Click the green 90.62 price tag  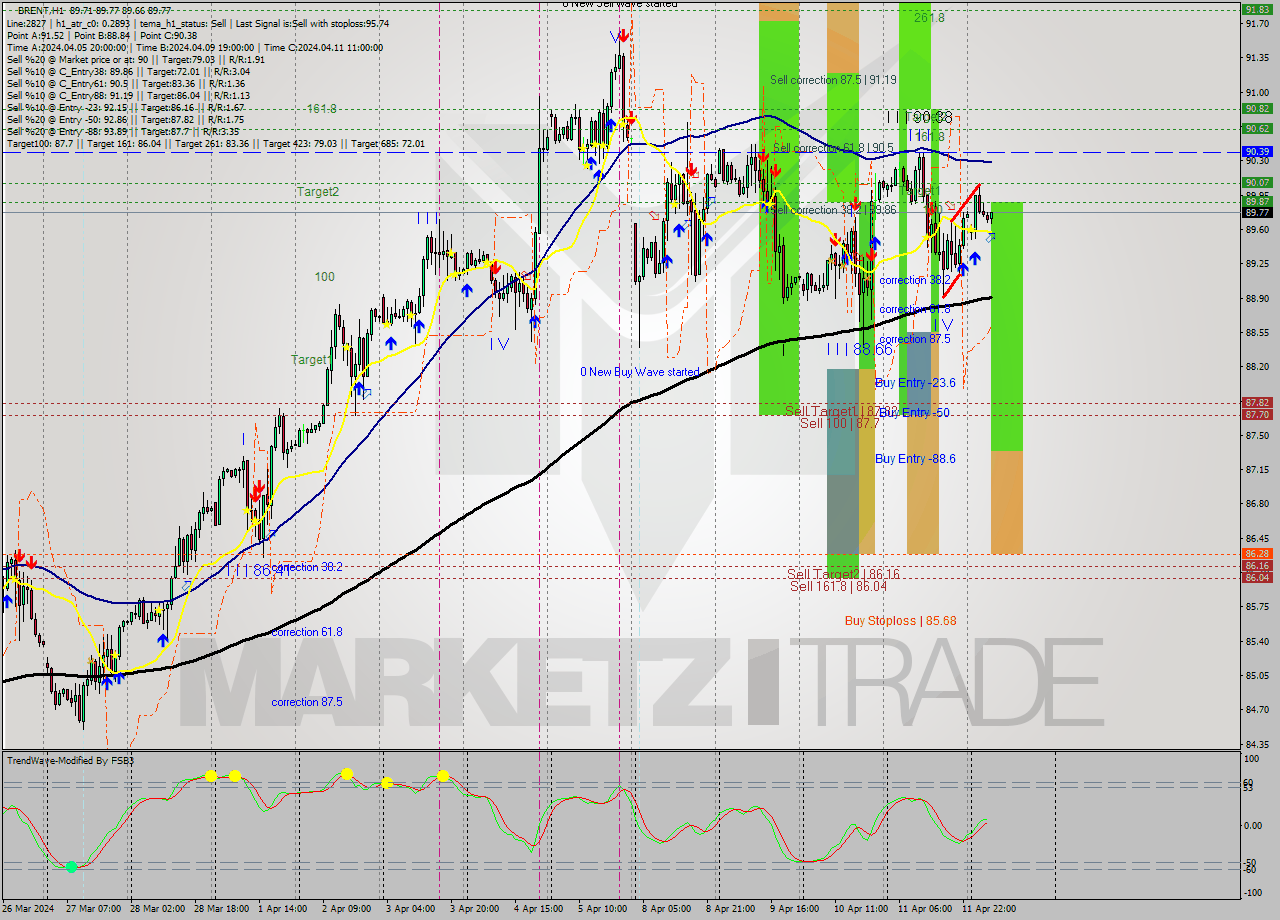[x=1257, y=128]
